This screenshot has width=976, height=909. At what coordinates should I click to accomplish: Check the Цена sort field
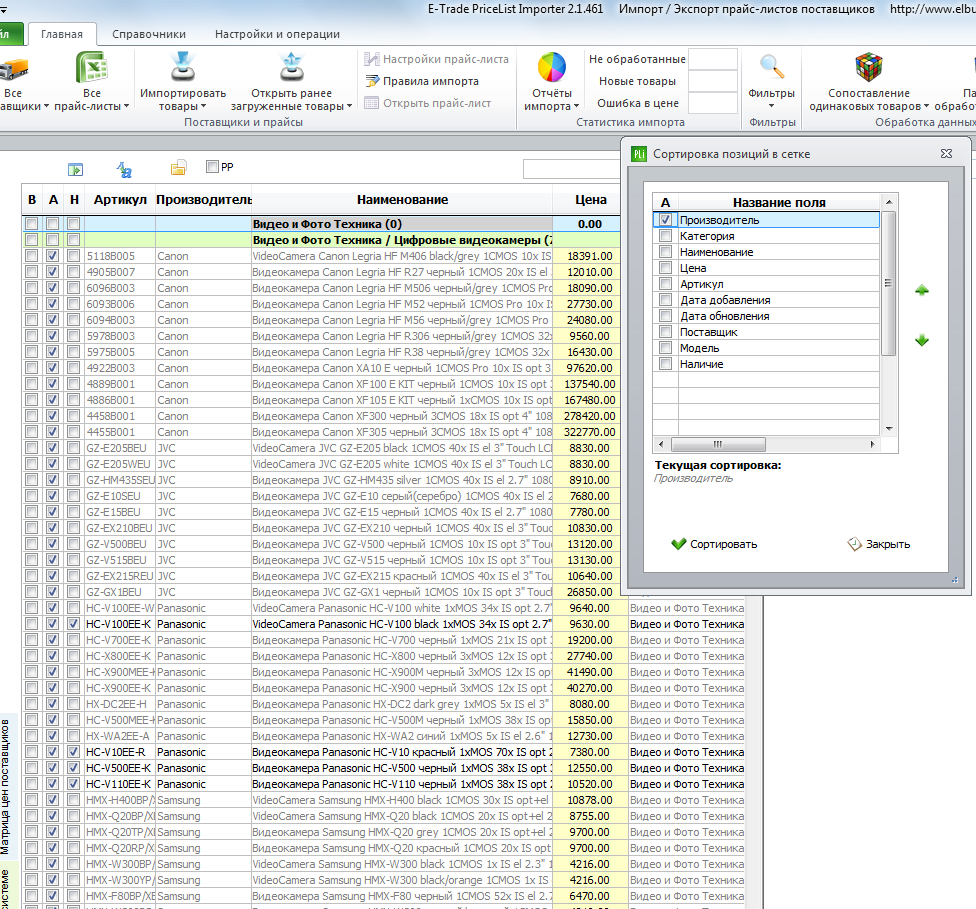click(x=665, y=268)
